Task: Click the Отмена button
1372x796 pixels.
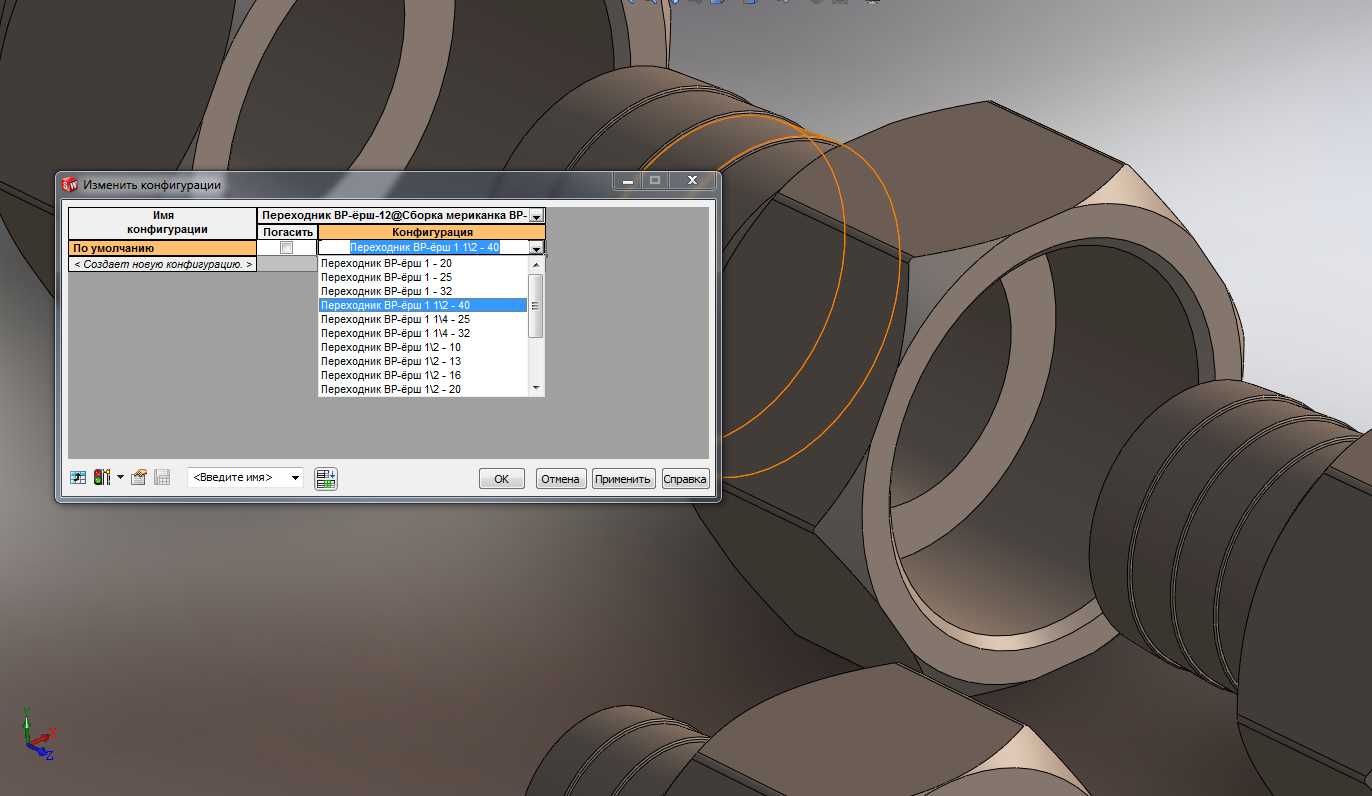Action: 561,479
